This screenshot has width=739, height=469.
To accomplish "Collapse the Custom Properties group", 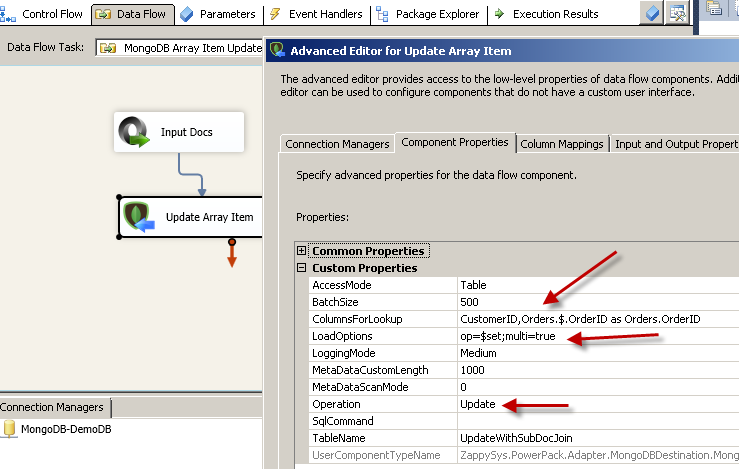I will (x=302, y=268).
